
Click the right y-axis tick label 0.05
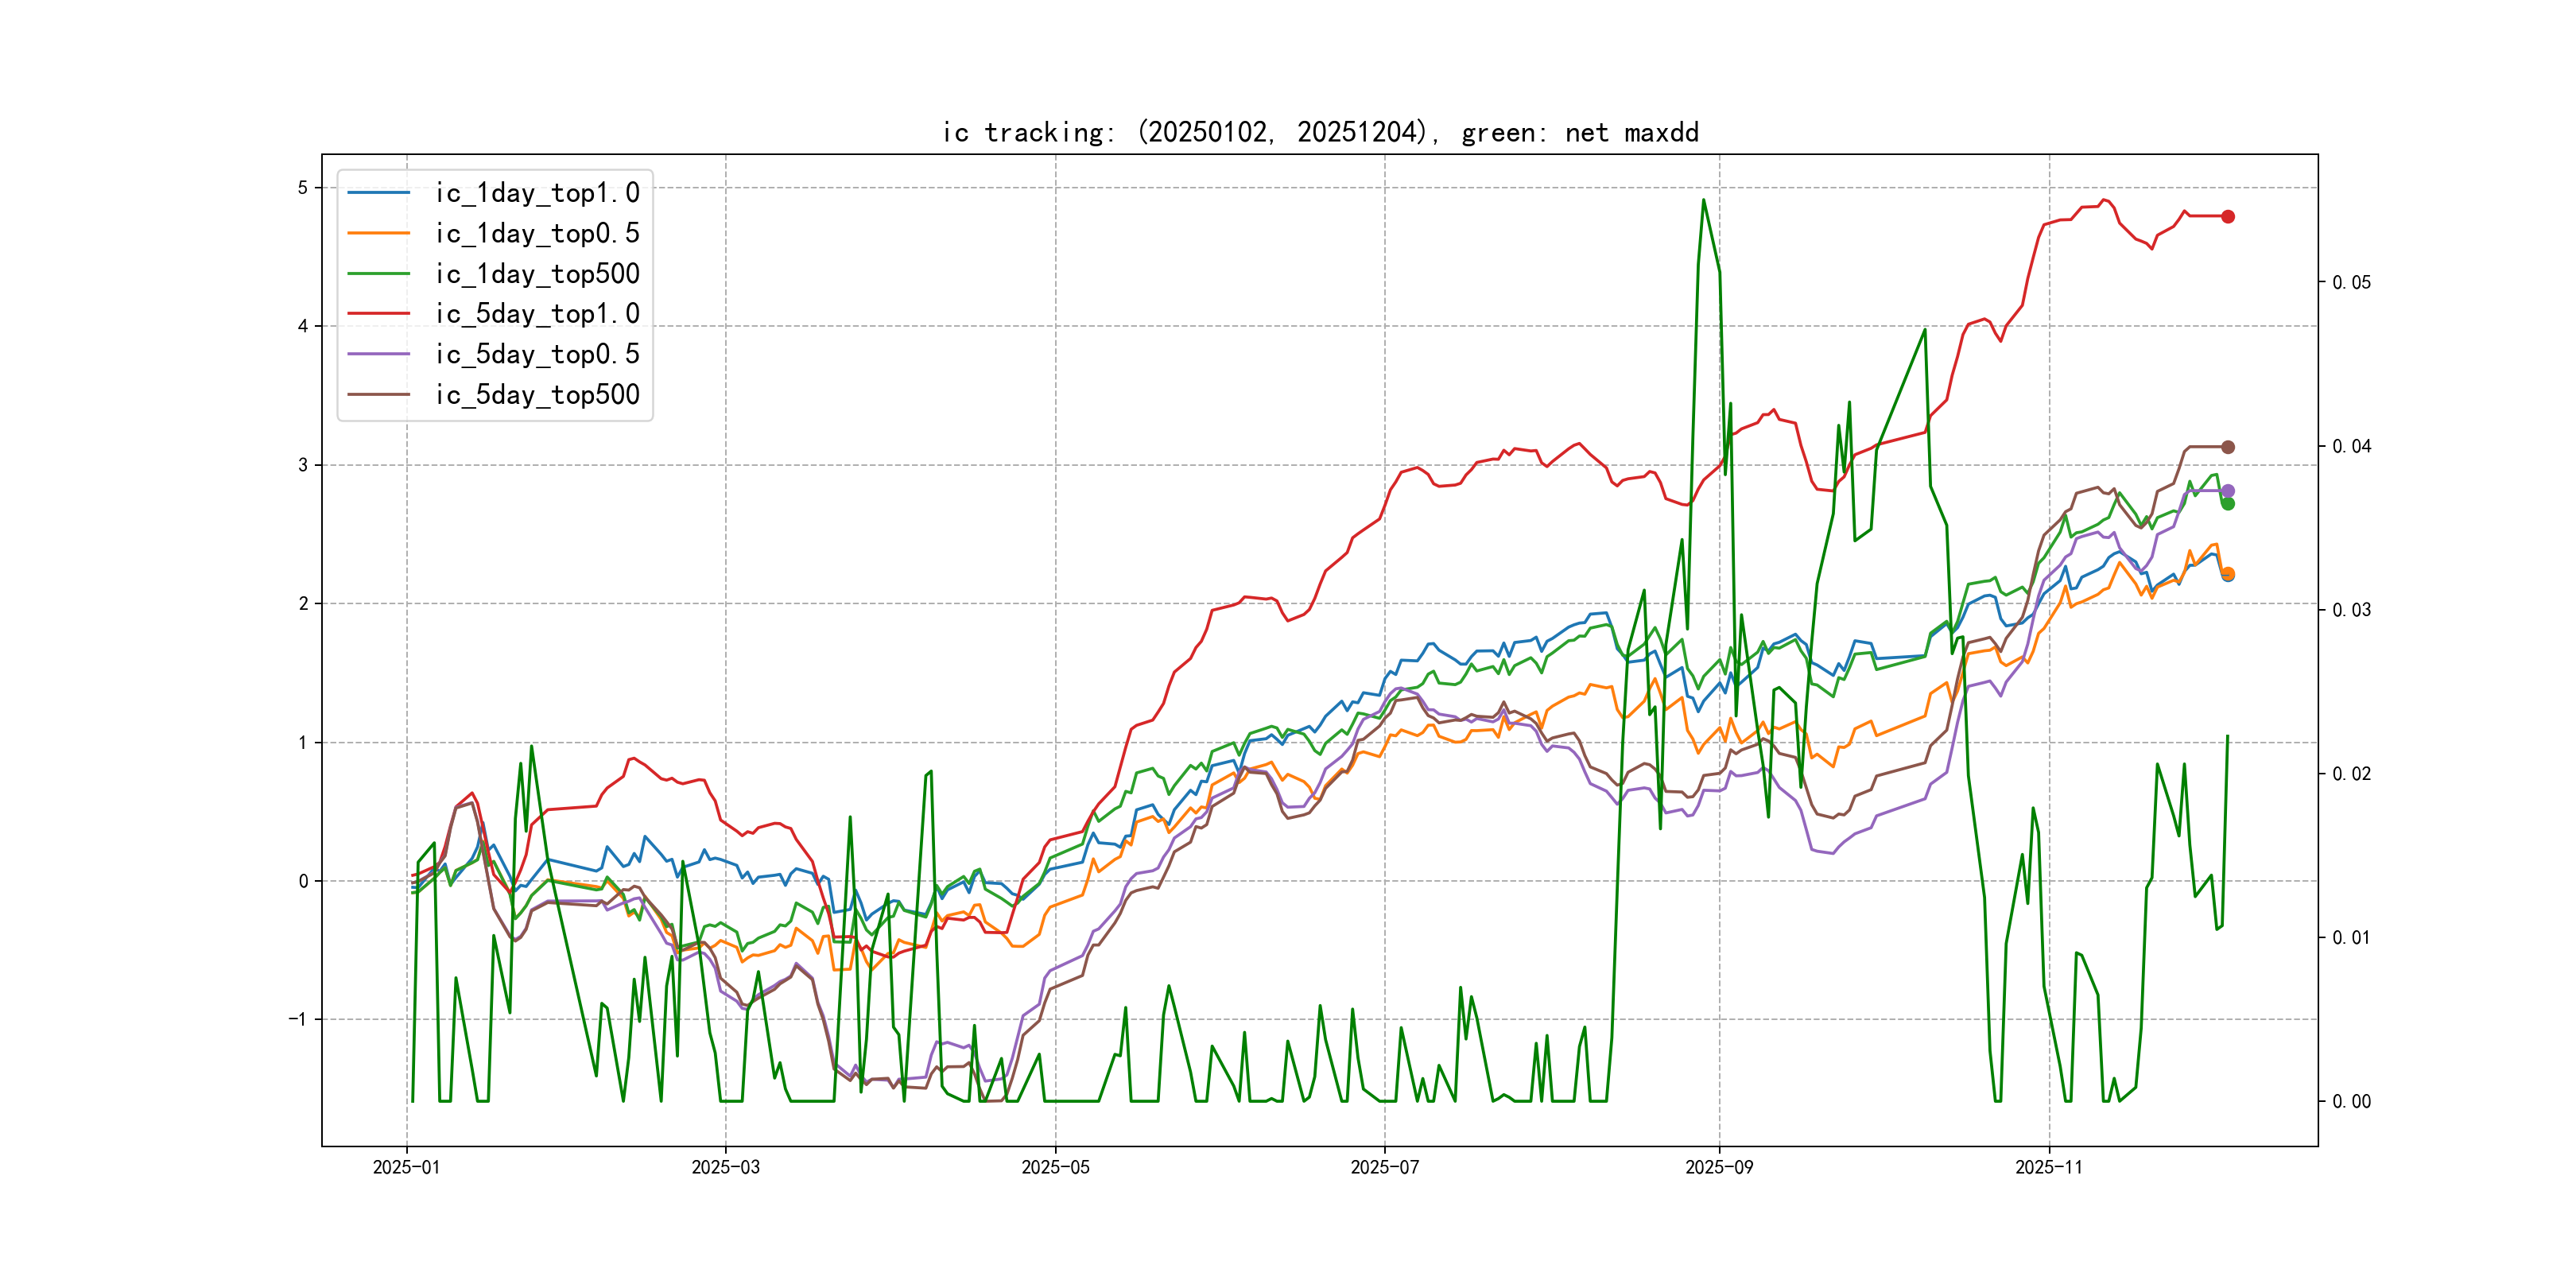click(x=2350, y=283)
